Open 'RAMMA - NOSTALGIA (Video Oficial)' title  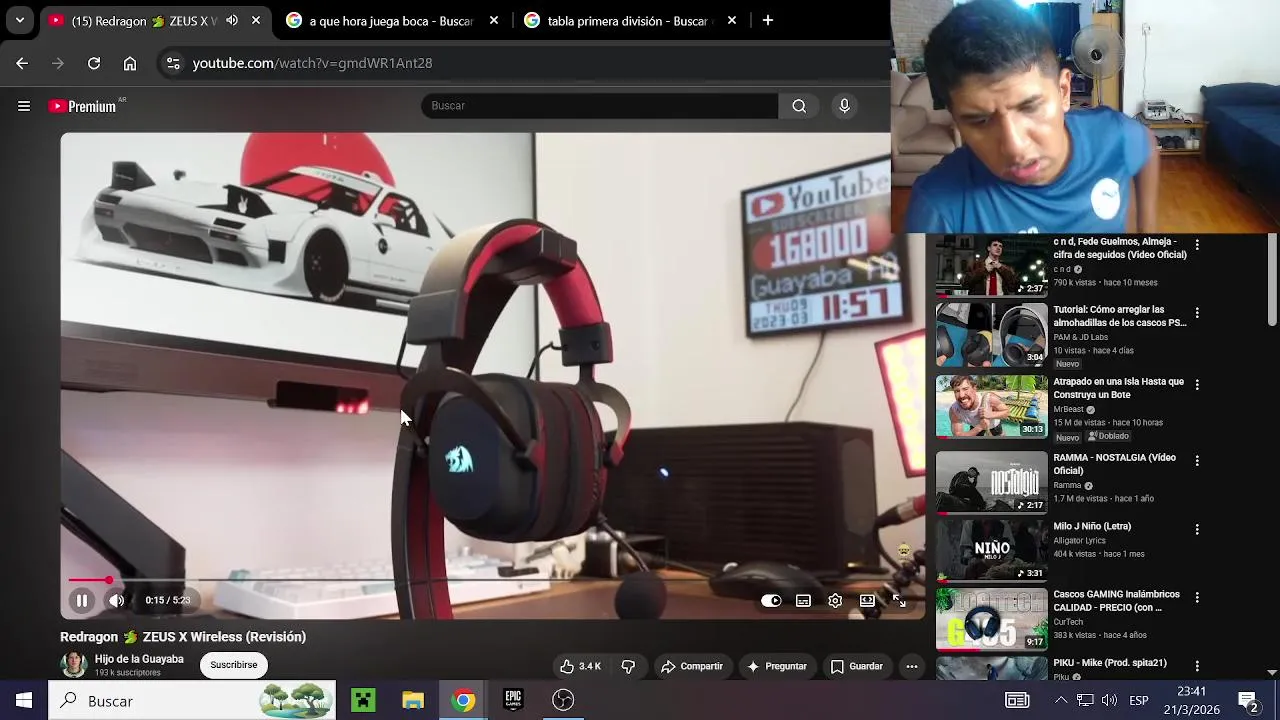[1114, 464]
